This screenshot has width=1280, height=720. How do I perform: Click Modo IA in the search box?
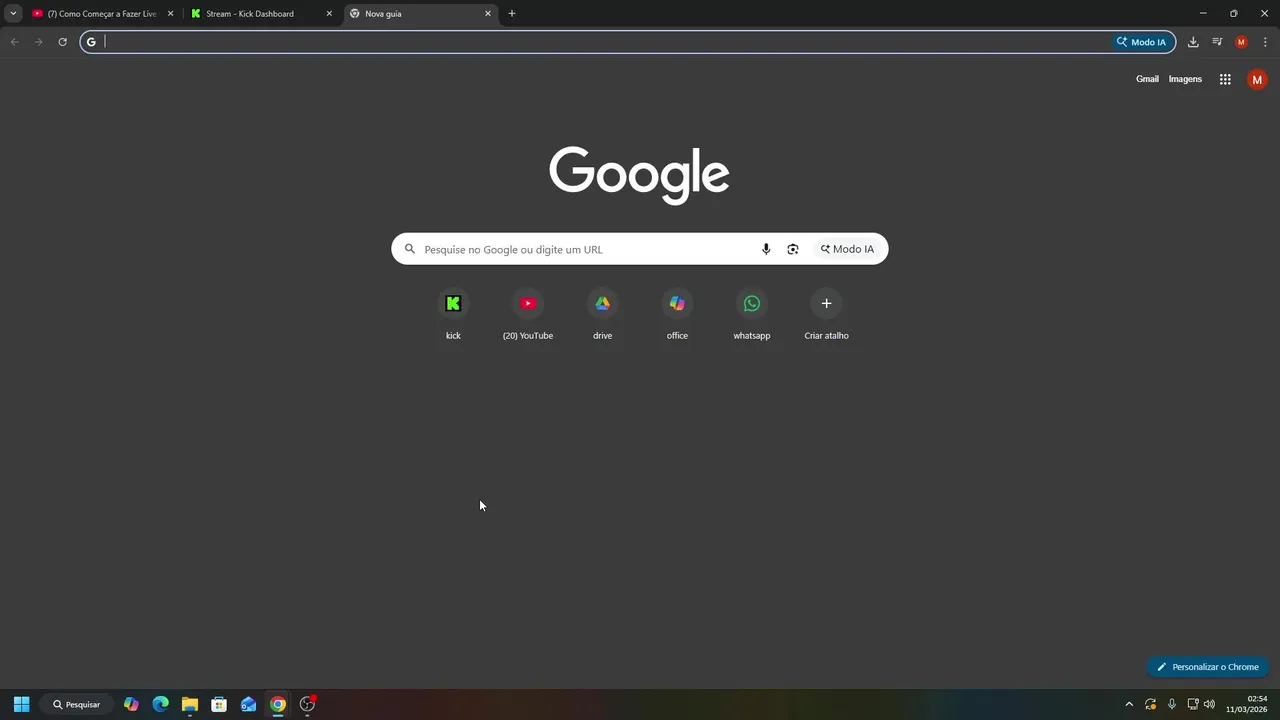tap(847, 249)
